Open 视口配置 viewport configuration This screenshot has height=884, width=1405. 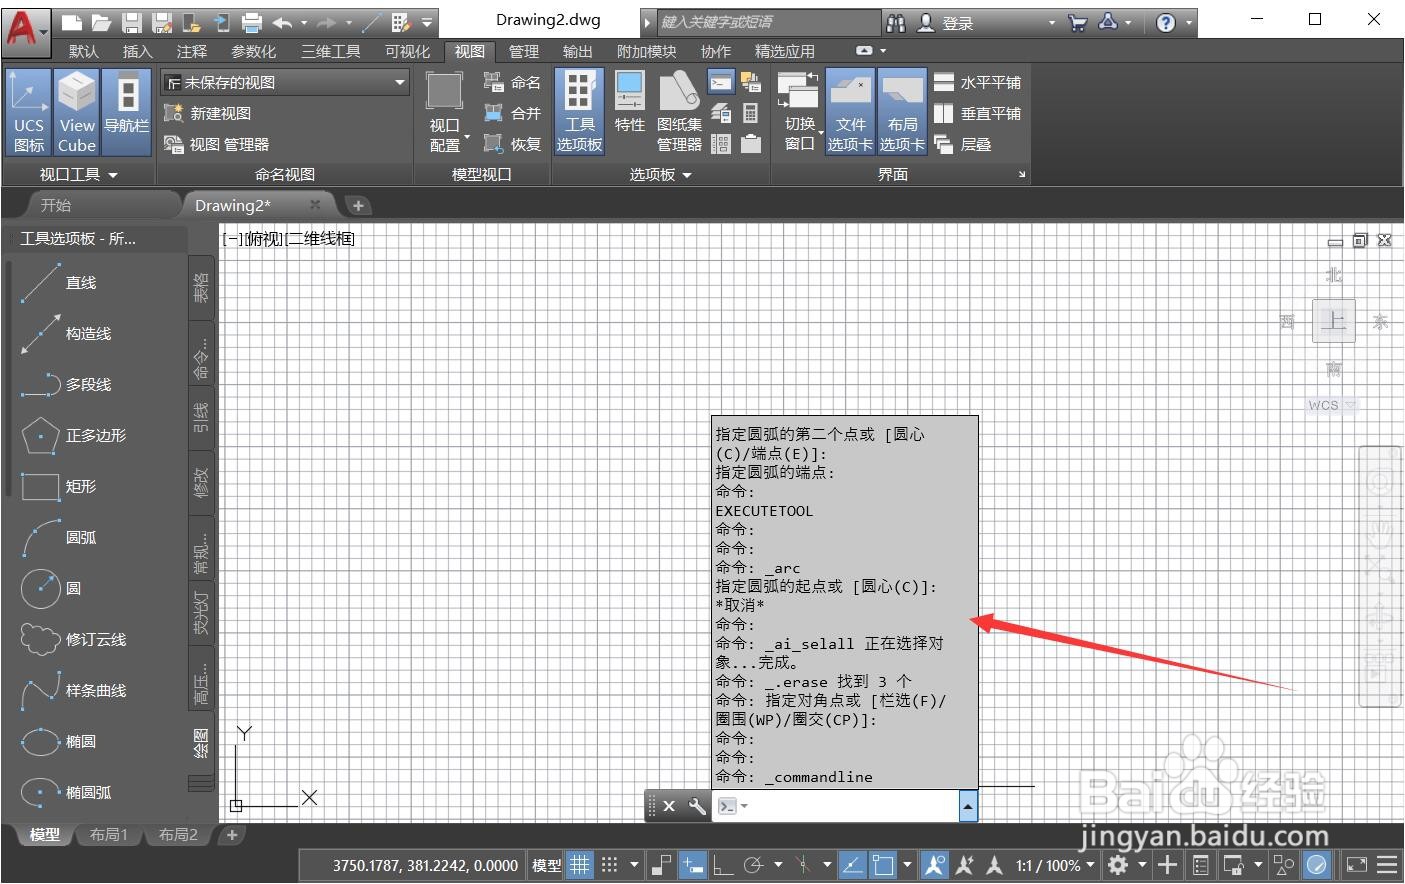click(444, 112)
